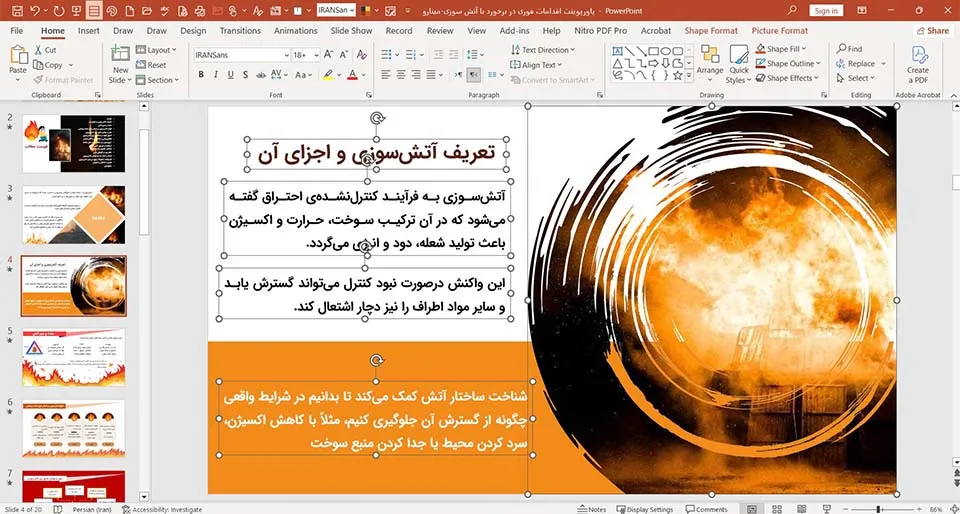Select the star shape in shapes gallery

(677, 75)
